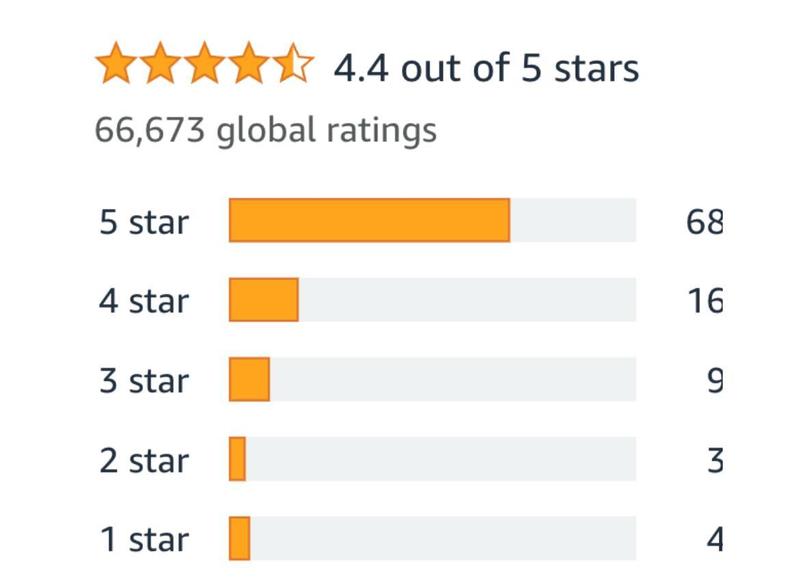This screenshot has width=800, height=585.
Task: Open the 4 star reviews link
Action: (x=144, y=301)
